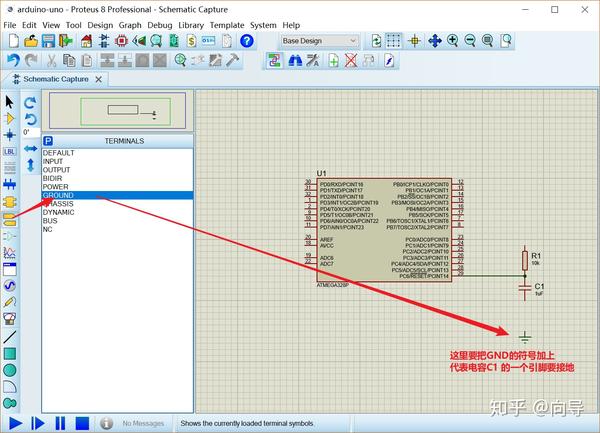Open the Help question mark icon

tap(247, 41)
